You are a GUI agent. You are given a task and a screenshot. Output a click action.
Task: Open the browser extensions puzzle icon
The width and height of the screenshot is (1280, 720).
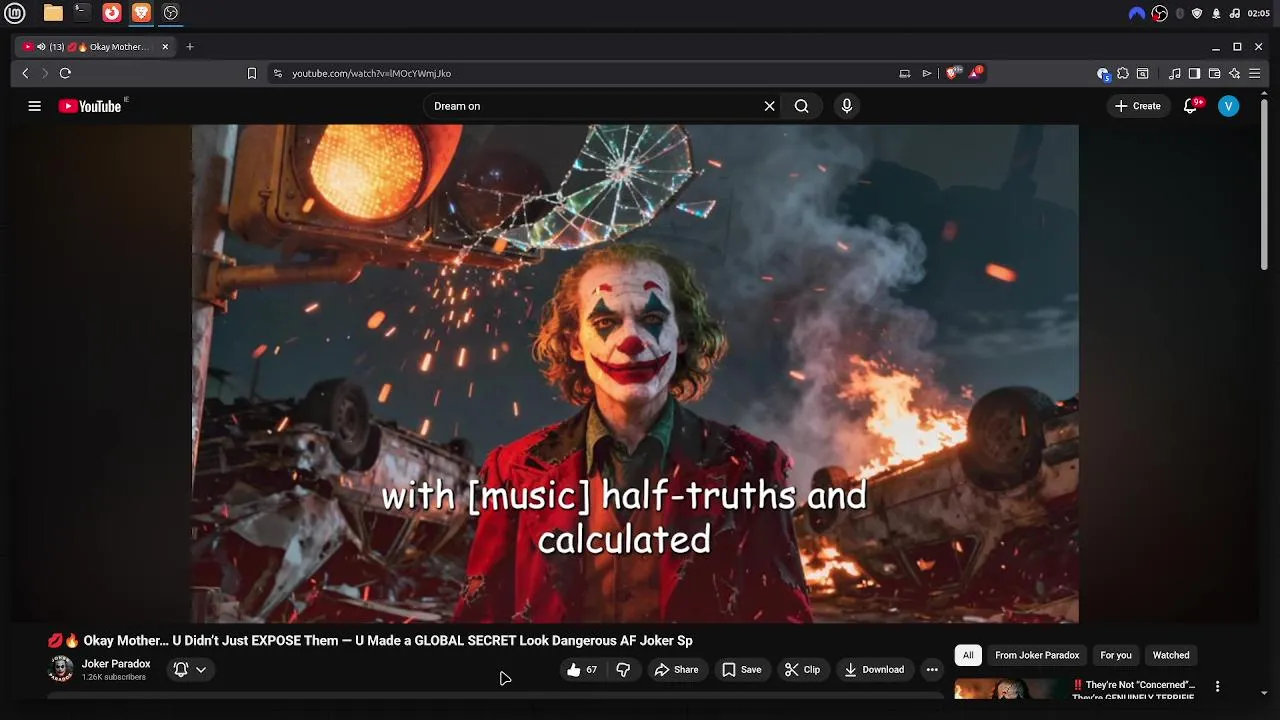point(1123,73)
